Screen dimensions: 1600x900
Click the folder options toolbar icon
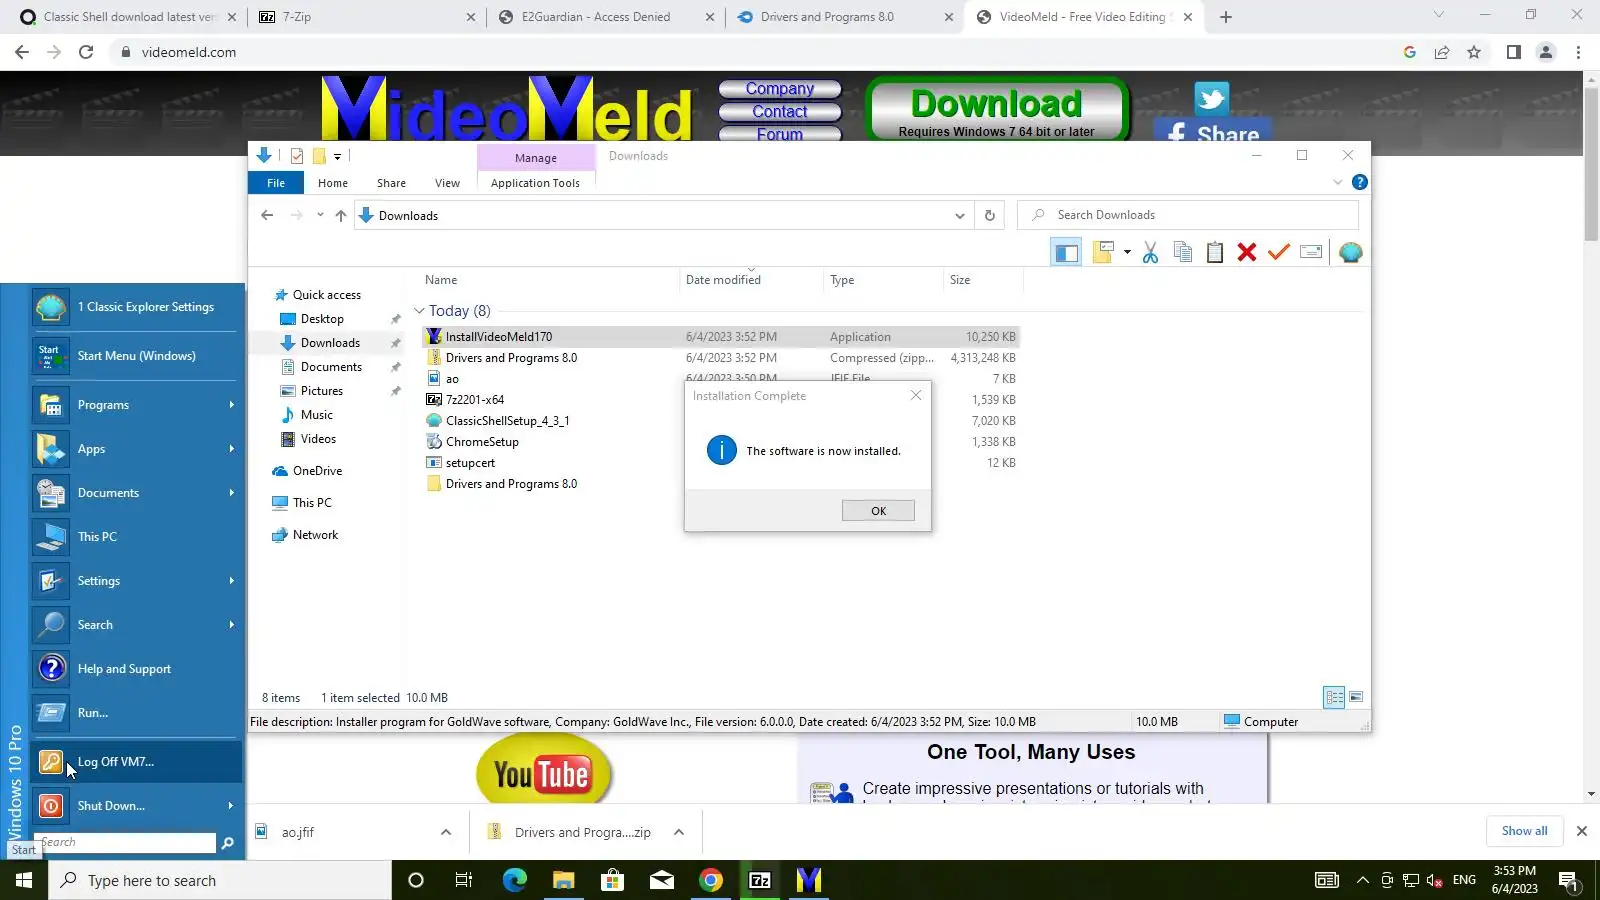pos(1103,253)
